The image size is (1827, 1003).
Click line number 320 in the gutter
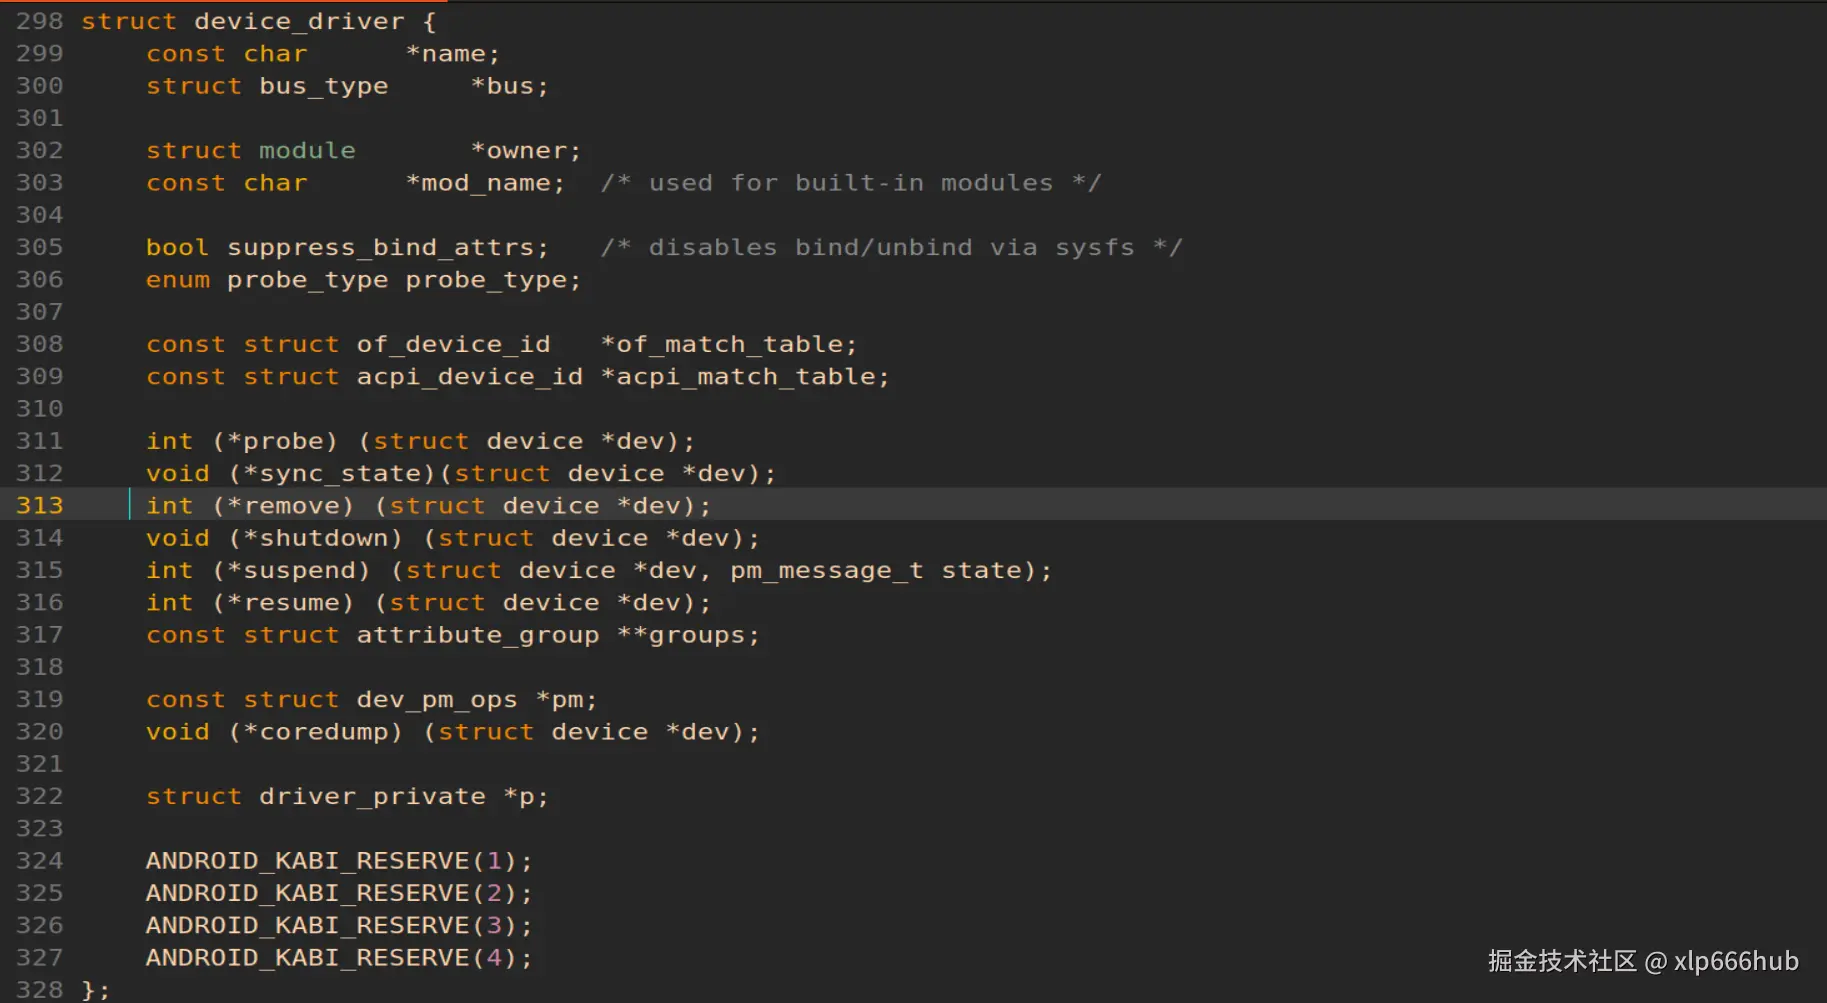(x=40, y=732)
